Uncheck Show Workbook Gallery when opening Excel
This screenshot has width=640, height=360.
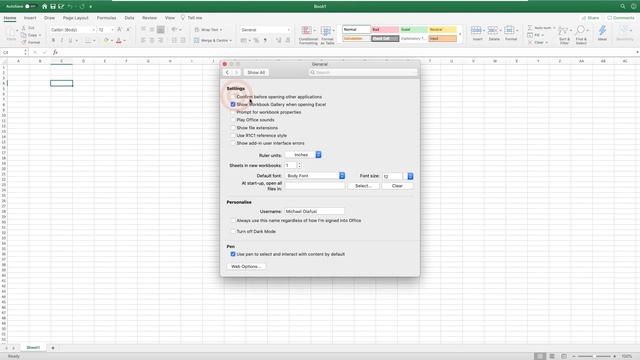[233, 104]
